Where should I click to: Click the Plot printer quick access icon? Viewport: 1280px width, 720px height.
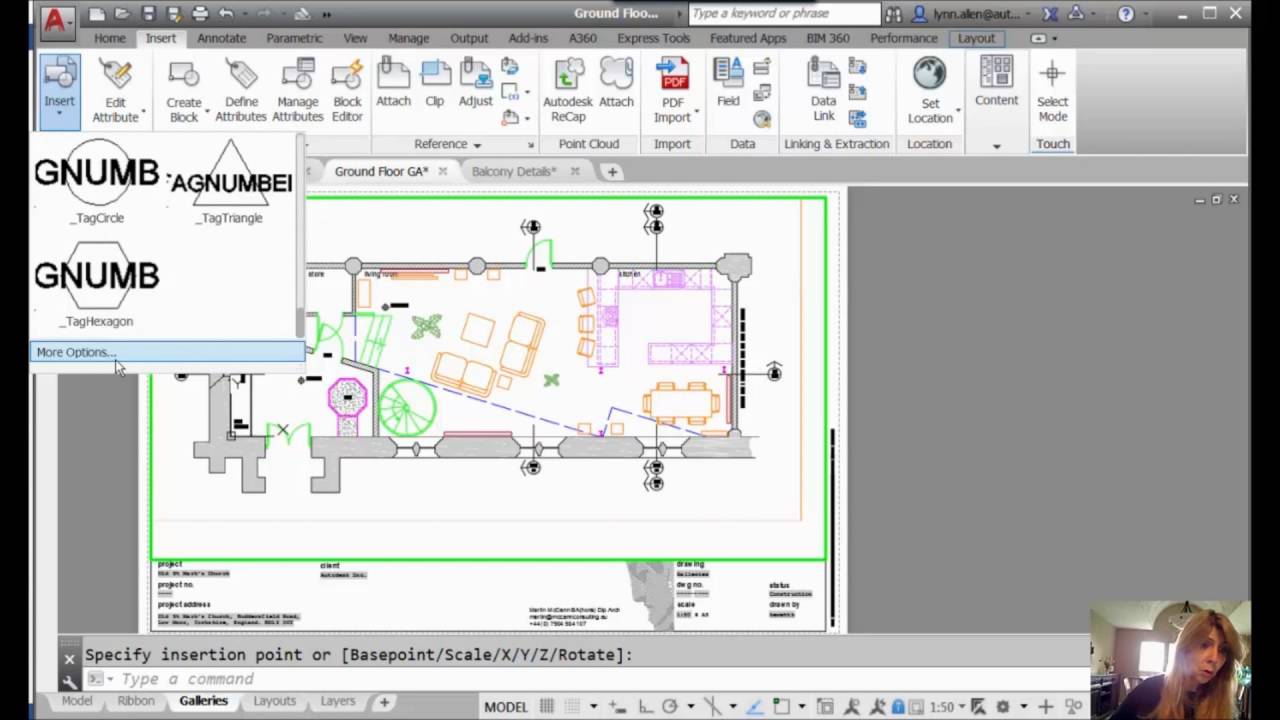tap(200, 14)
